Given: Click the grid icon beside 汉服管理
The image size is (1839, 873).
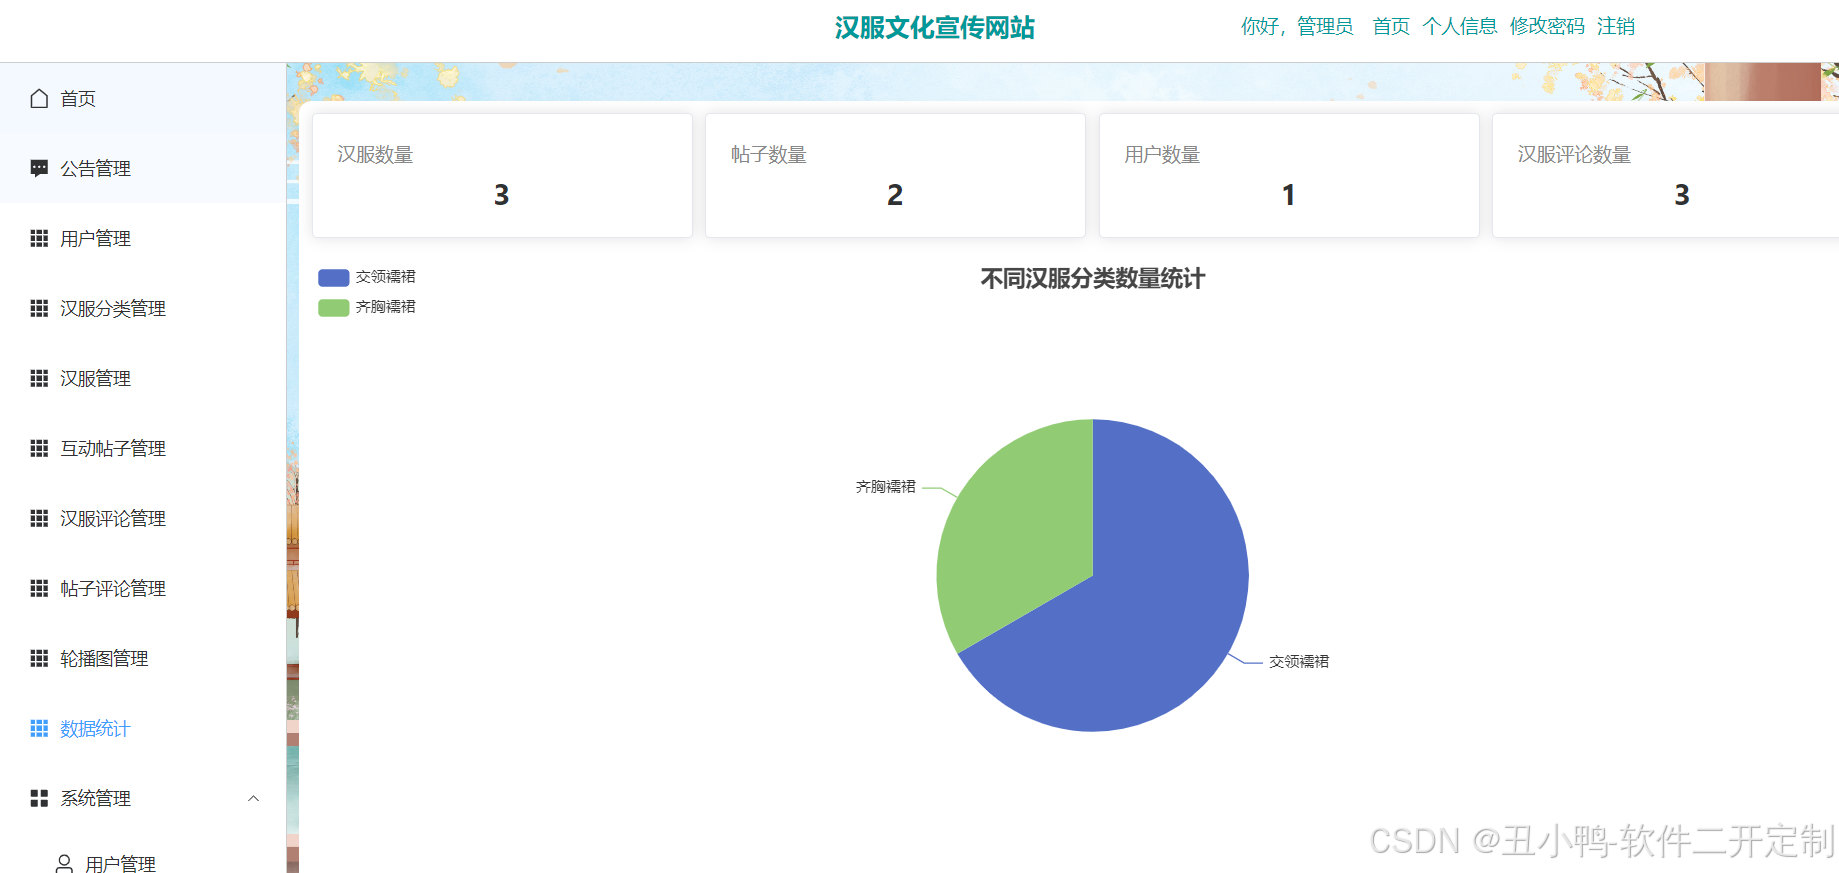Looking at the screenshot, I should click(39, 378).
